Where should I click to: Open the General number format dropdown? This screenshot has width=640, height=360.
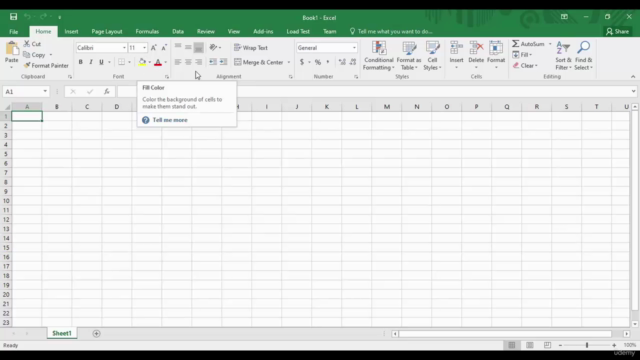coord(354,48)
